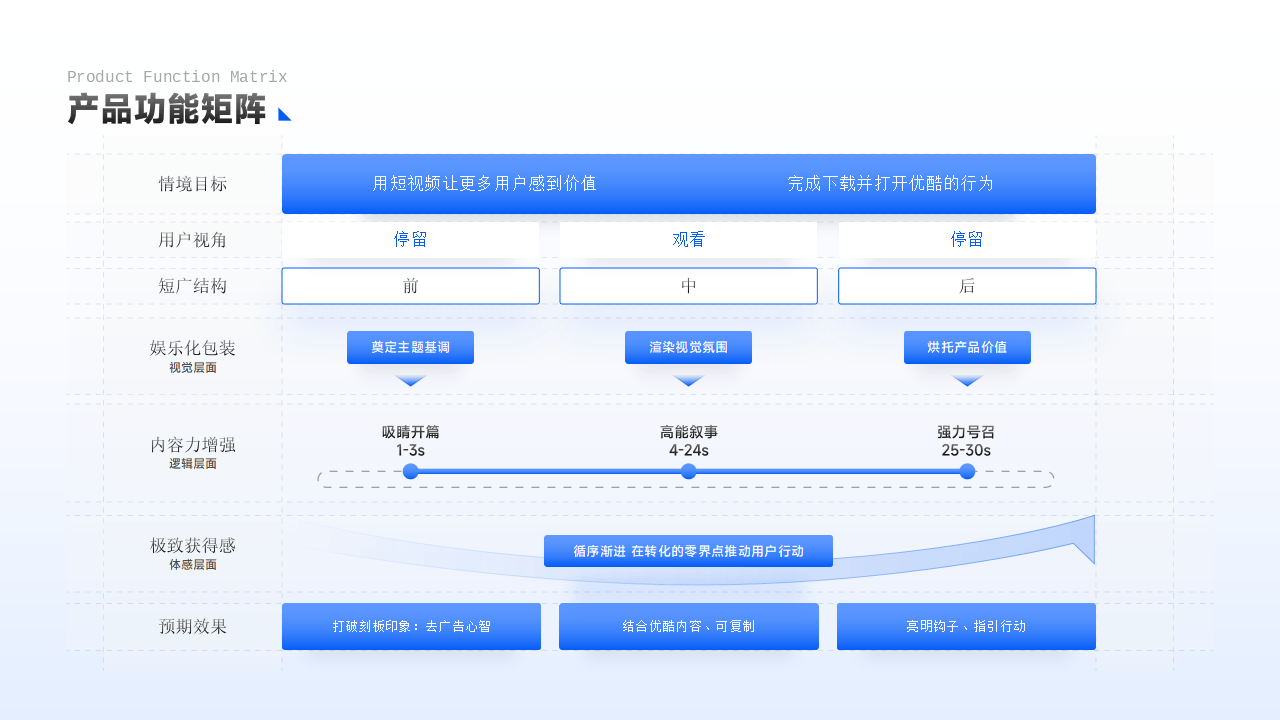Click the 亮明钩子、指引行动 box
This screenshot has height=720, width=1280.
point(966,626)
